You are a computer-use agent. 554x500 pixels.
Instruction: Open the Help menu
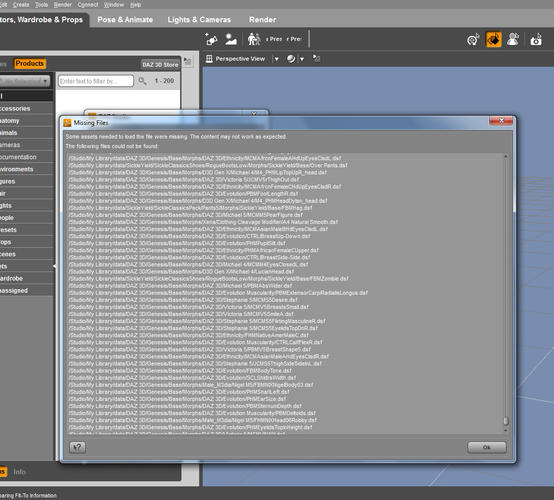pos(135,5)
